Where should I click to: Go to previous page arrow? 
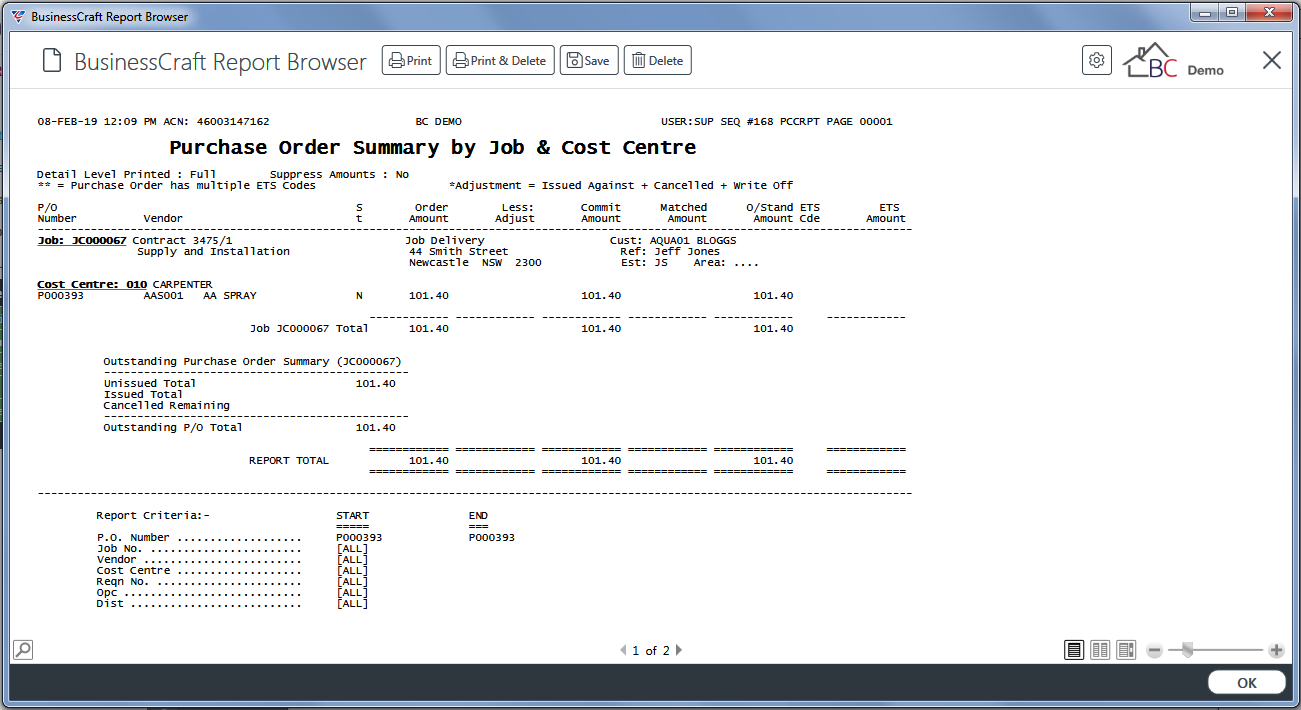[x=622, y=650]
